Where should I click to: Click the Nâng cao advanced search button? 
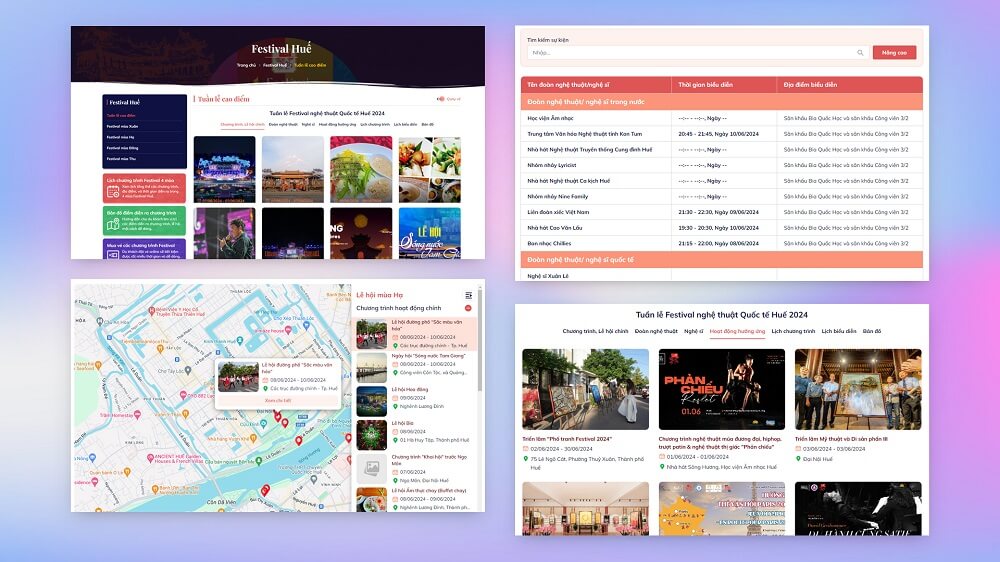893,53
